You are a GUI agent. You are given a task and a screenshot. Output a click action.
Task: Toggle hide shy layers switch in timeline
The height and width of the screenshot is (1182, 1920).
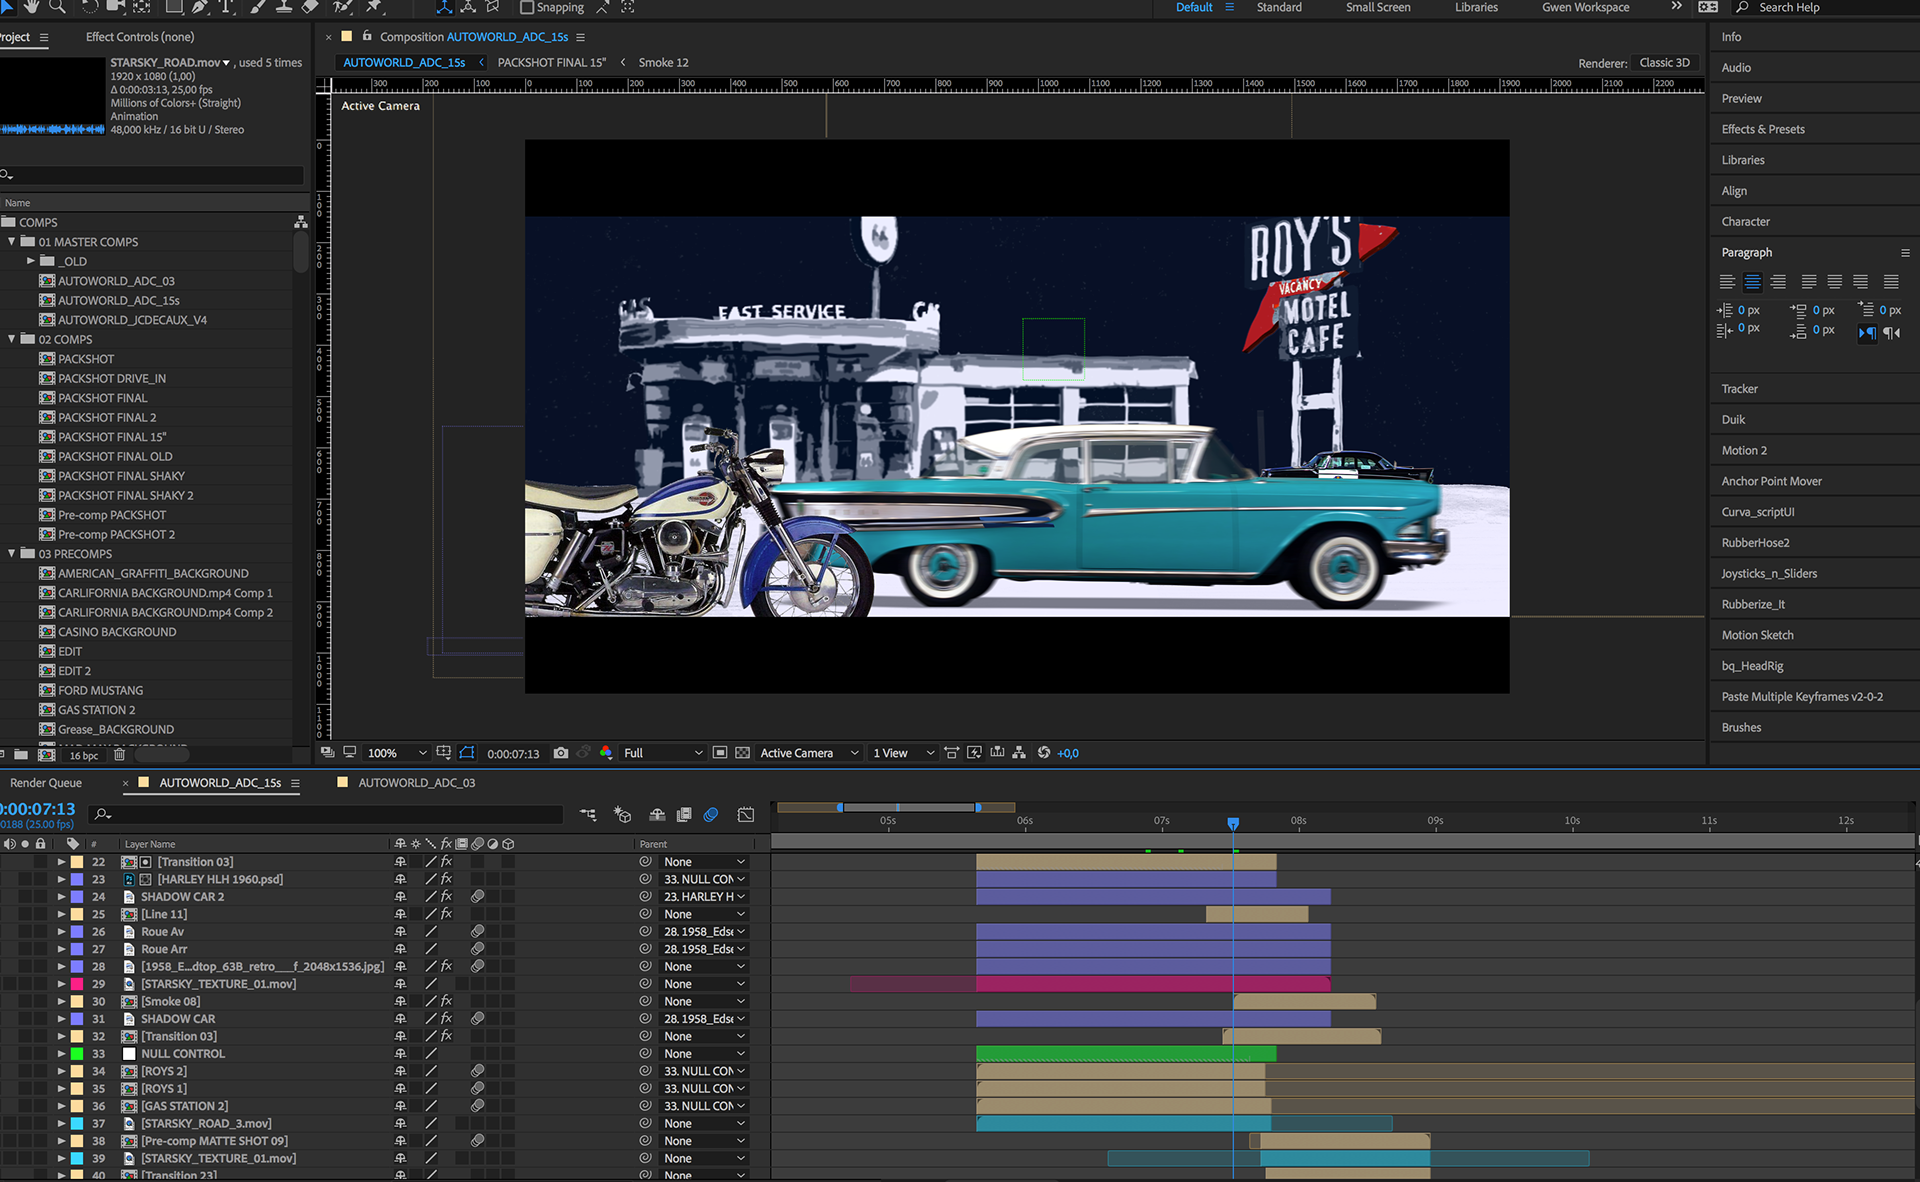(x=657, y=815)
